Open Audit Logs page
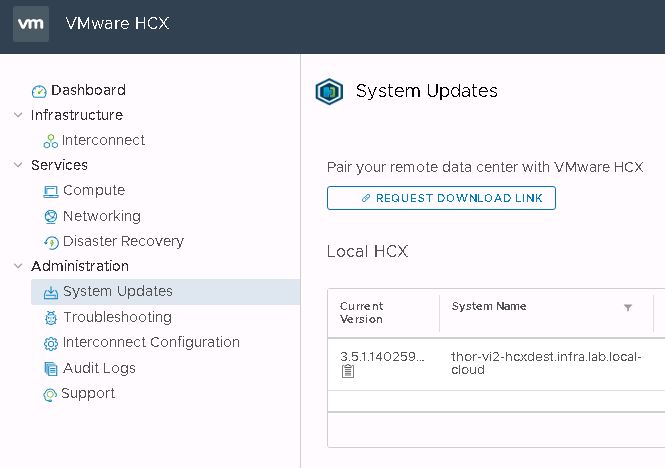665x468 pixels. click(99, 368)
